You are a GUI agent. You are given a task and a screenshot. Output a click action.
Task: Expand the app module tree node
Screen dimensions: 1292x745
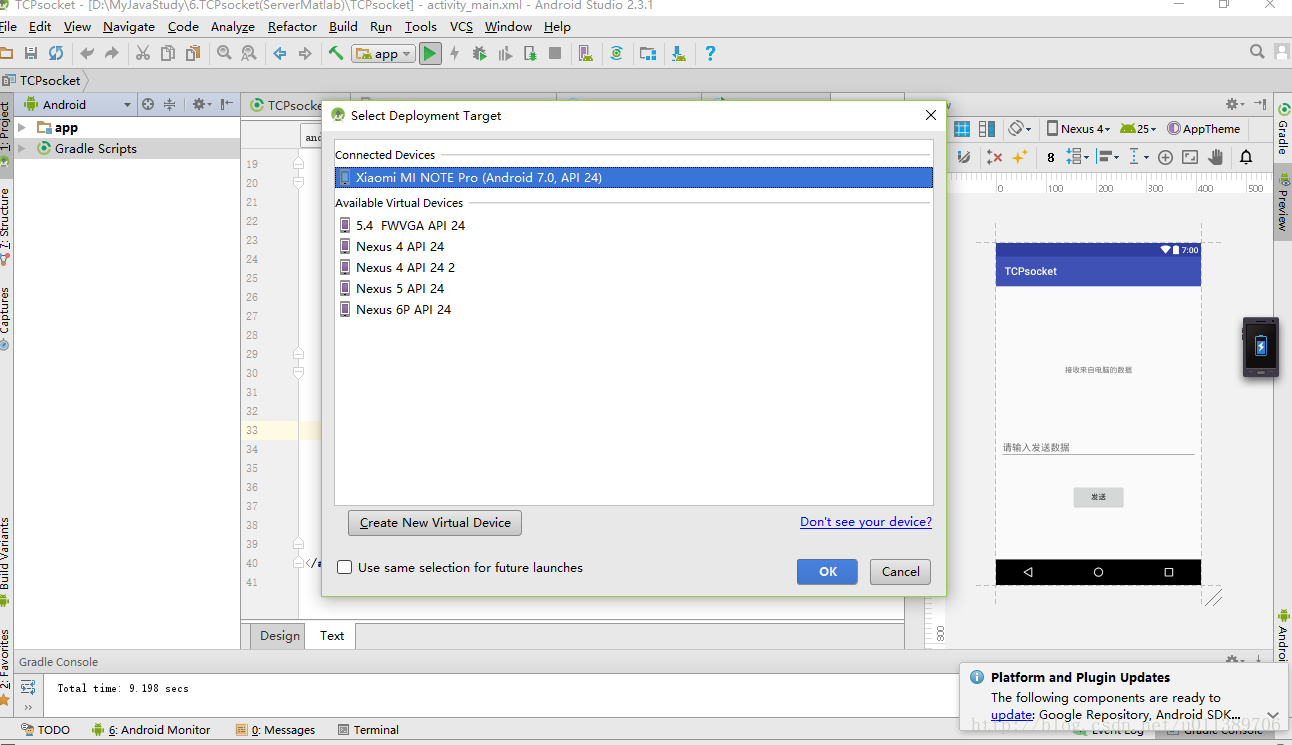pyautogui.click(x=22, y=128)
